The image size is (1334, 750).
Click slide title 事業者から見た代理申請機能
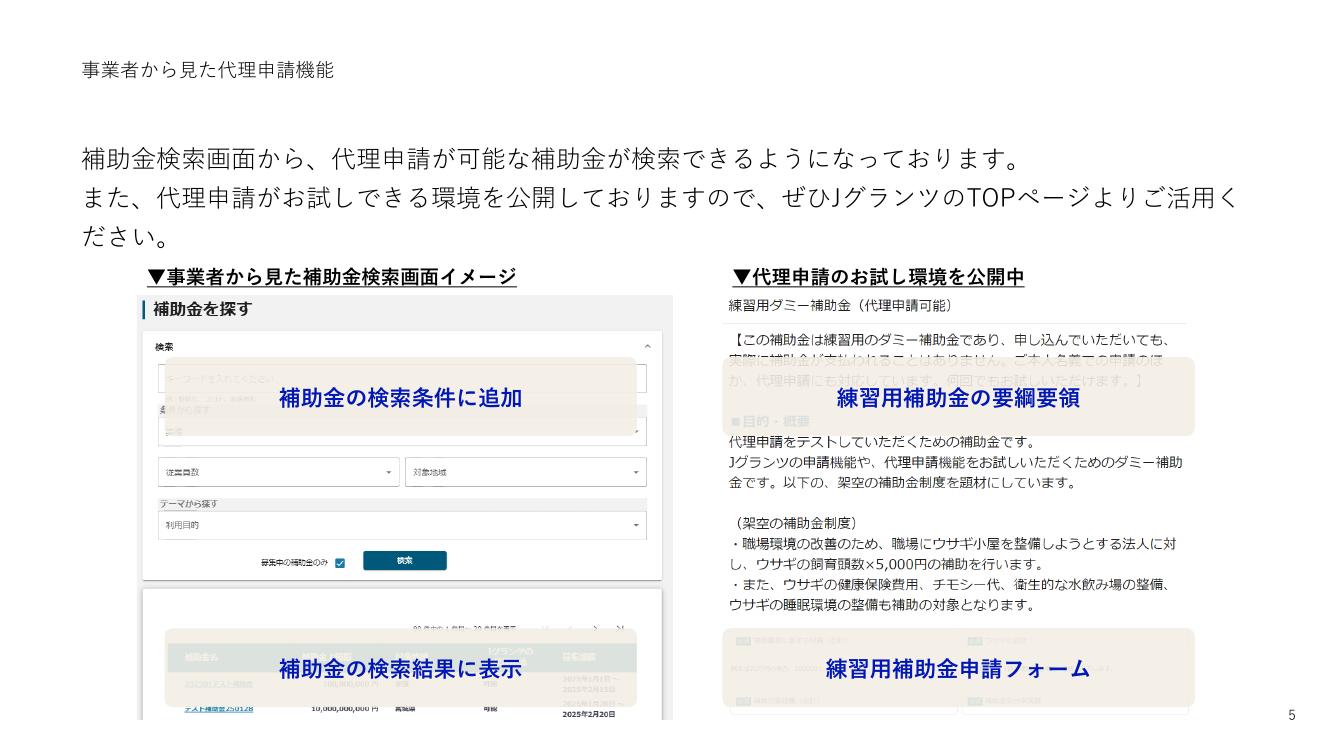(208, 70)
